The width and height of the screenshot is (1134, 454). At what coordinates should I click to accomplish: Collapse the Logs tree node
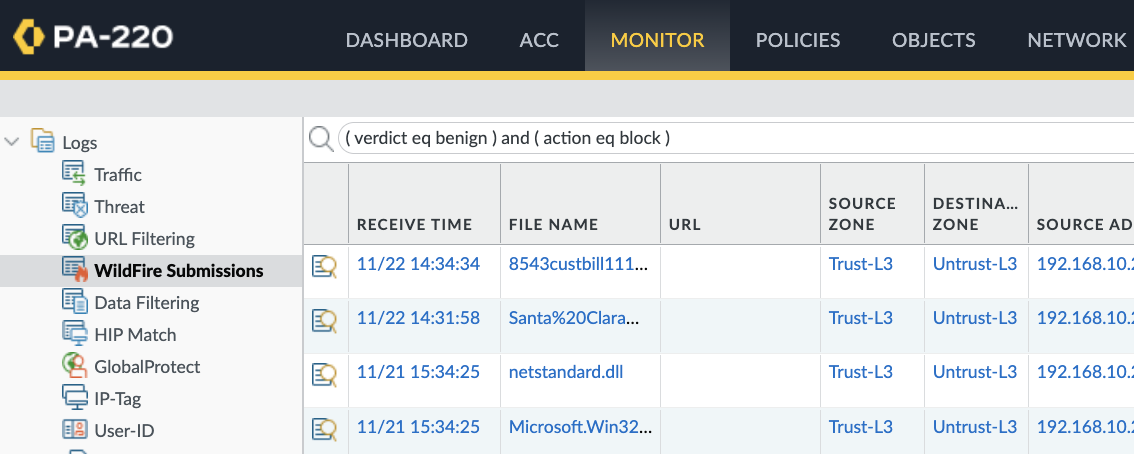pos(12,142)
